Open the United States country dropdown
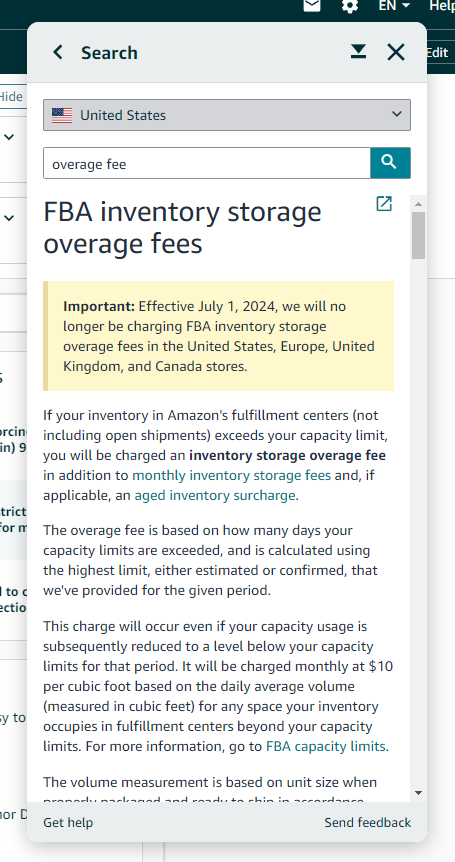 pos(227,115)
